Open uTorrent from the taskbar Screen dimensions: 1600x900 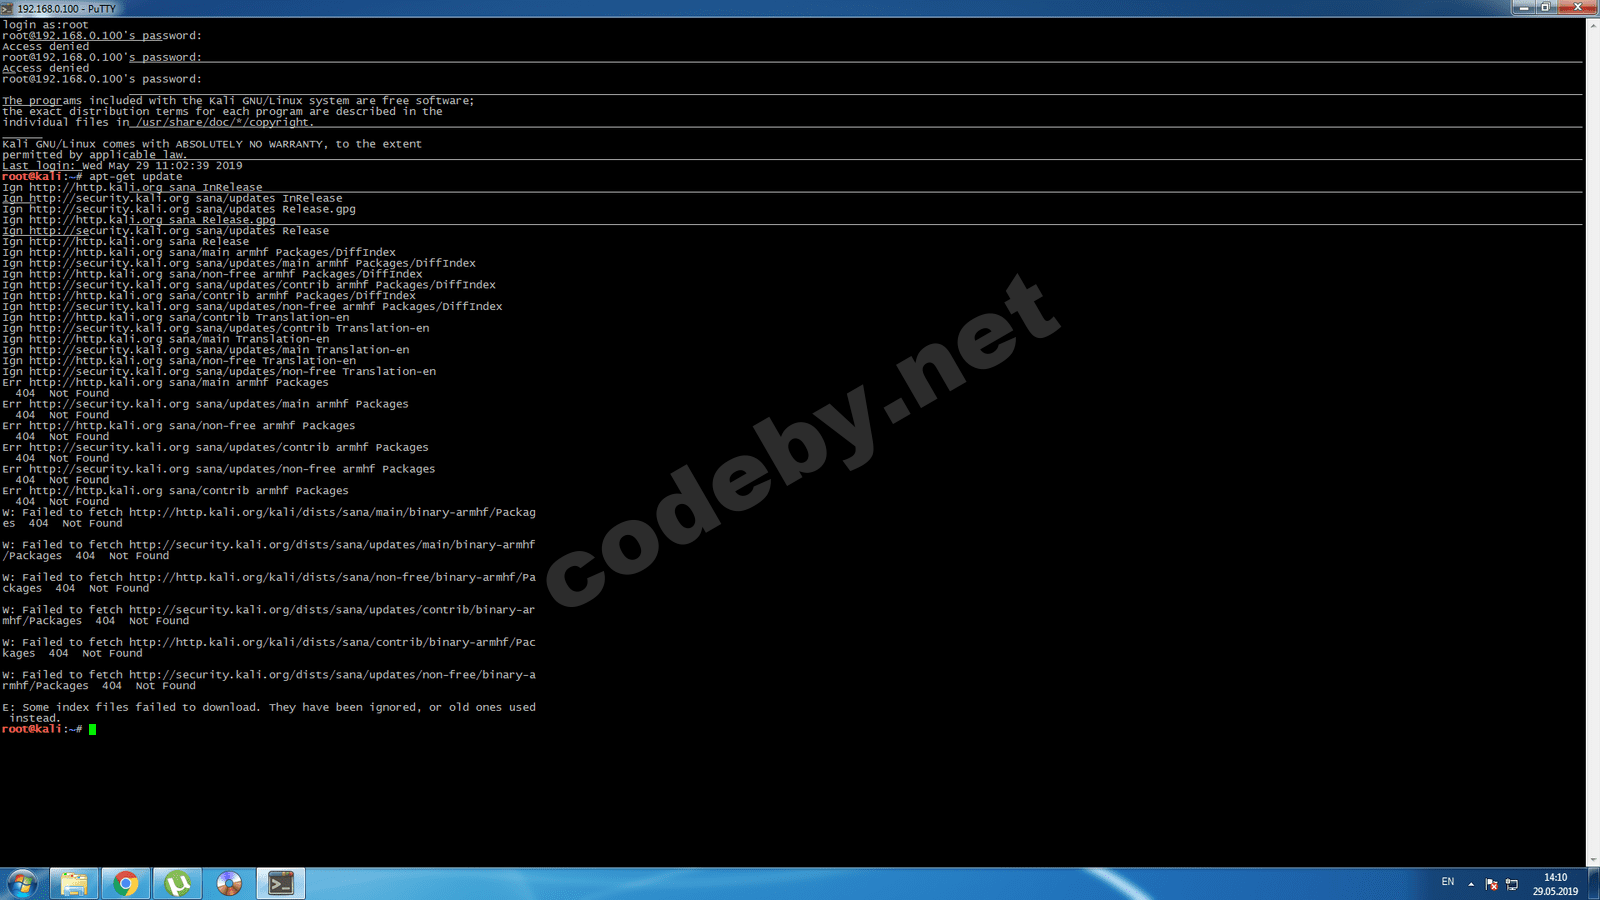point(178,884)
